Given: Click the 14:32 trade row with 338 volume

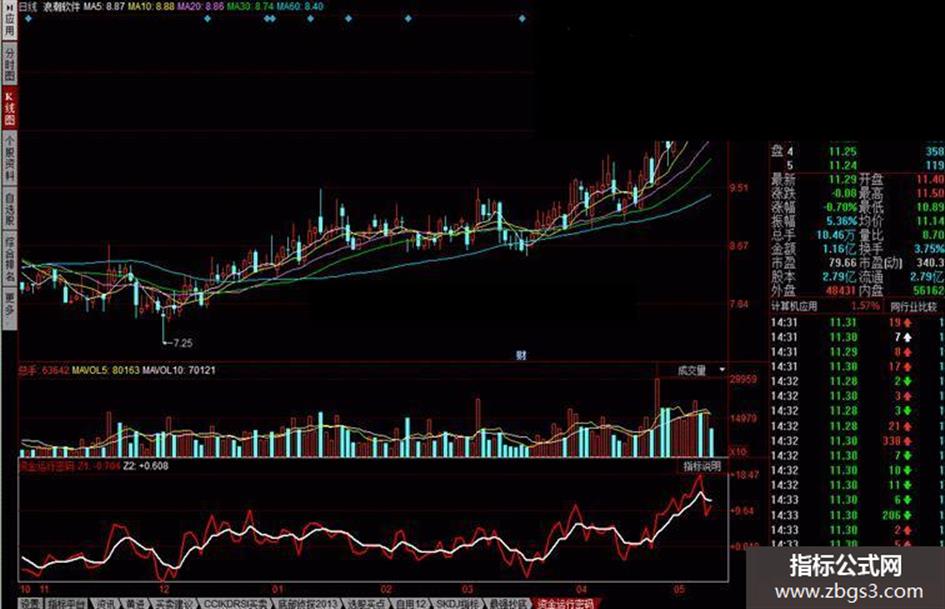Looking at the screenshot, I should click(858, 441).
